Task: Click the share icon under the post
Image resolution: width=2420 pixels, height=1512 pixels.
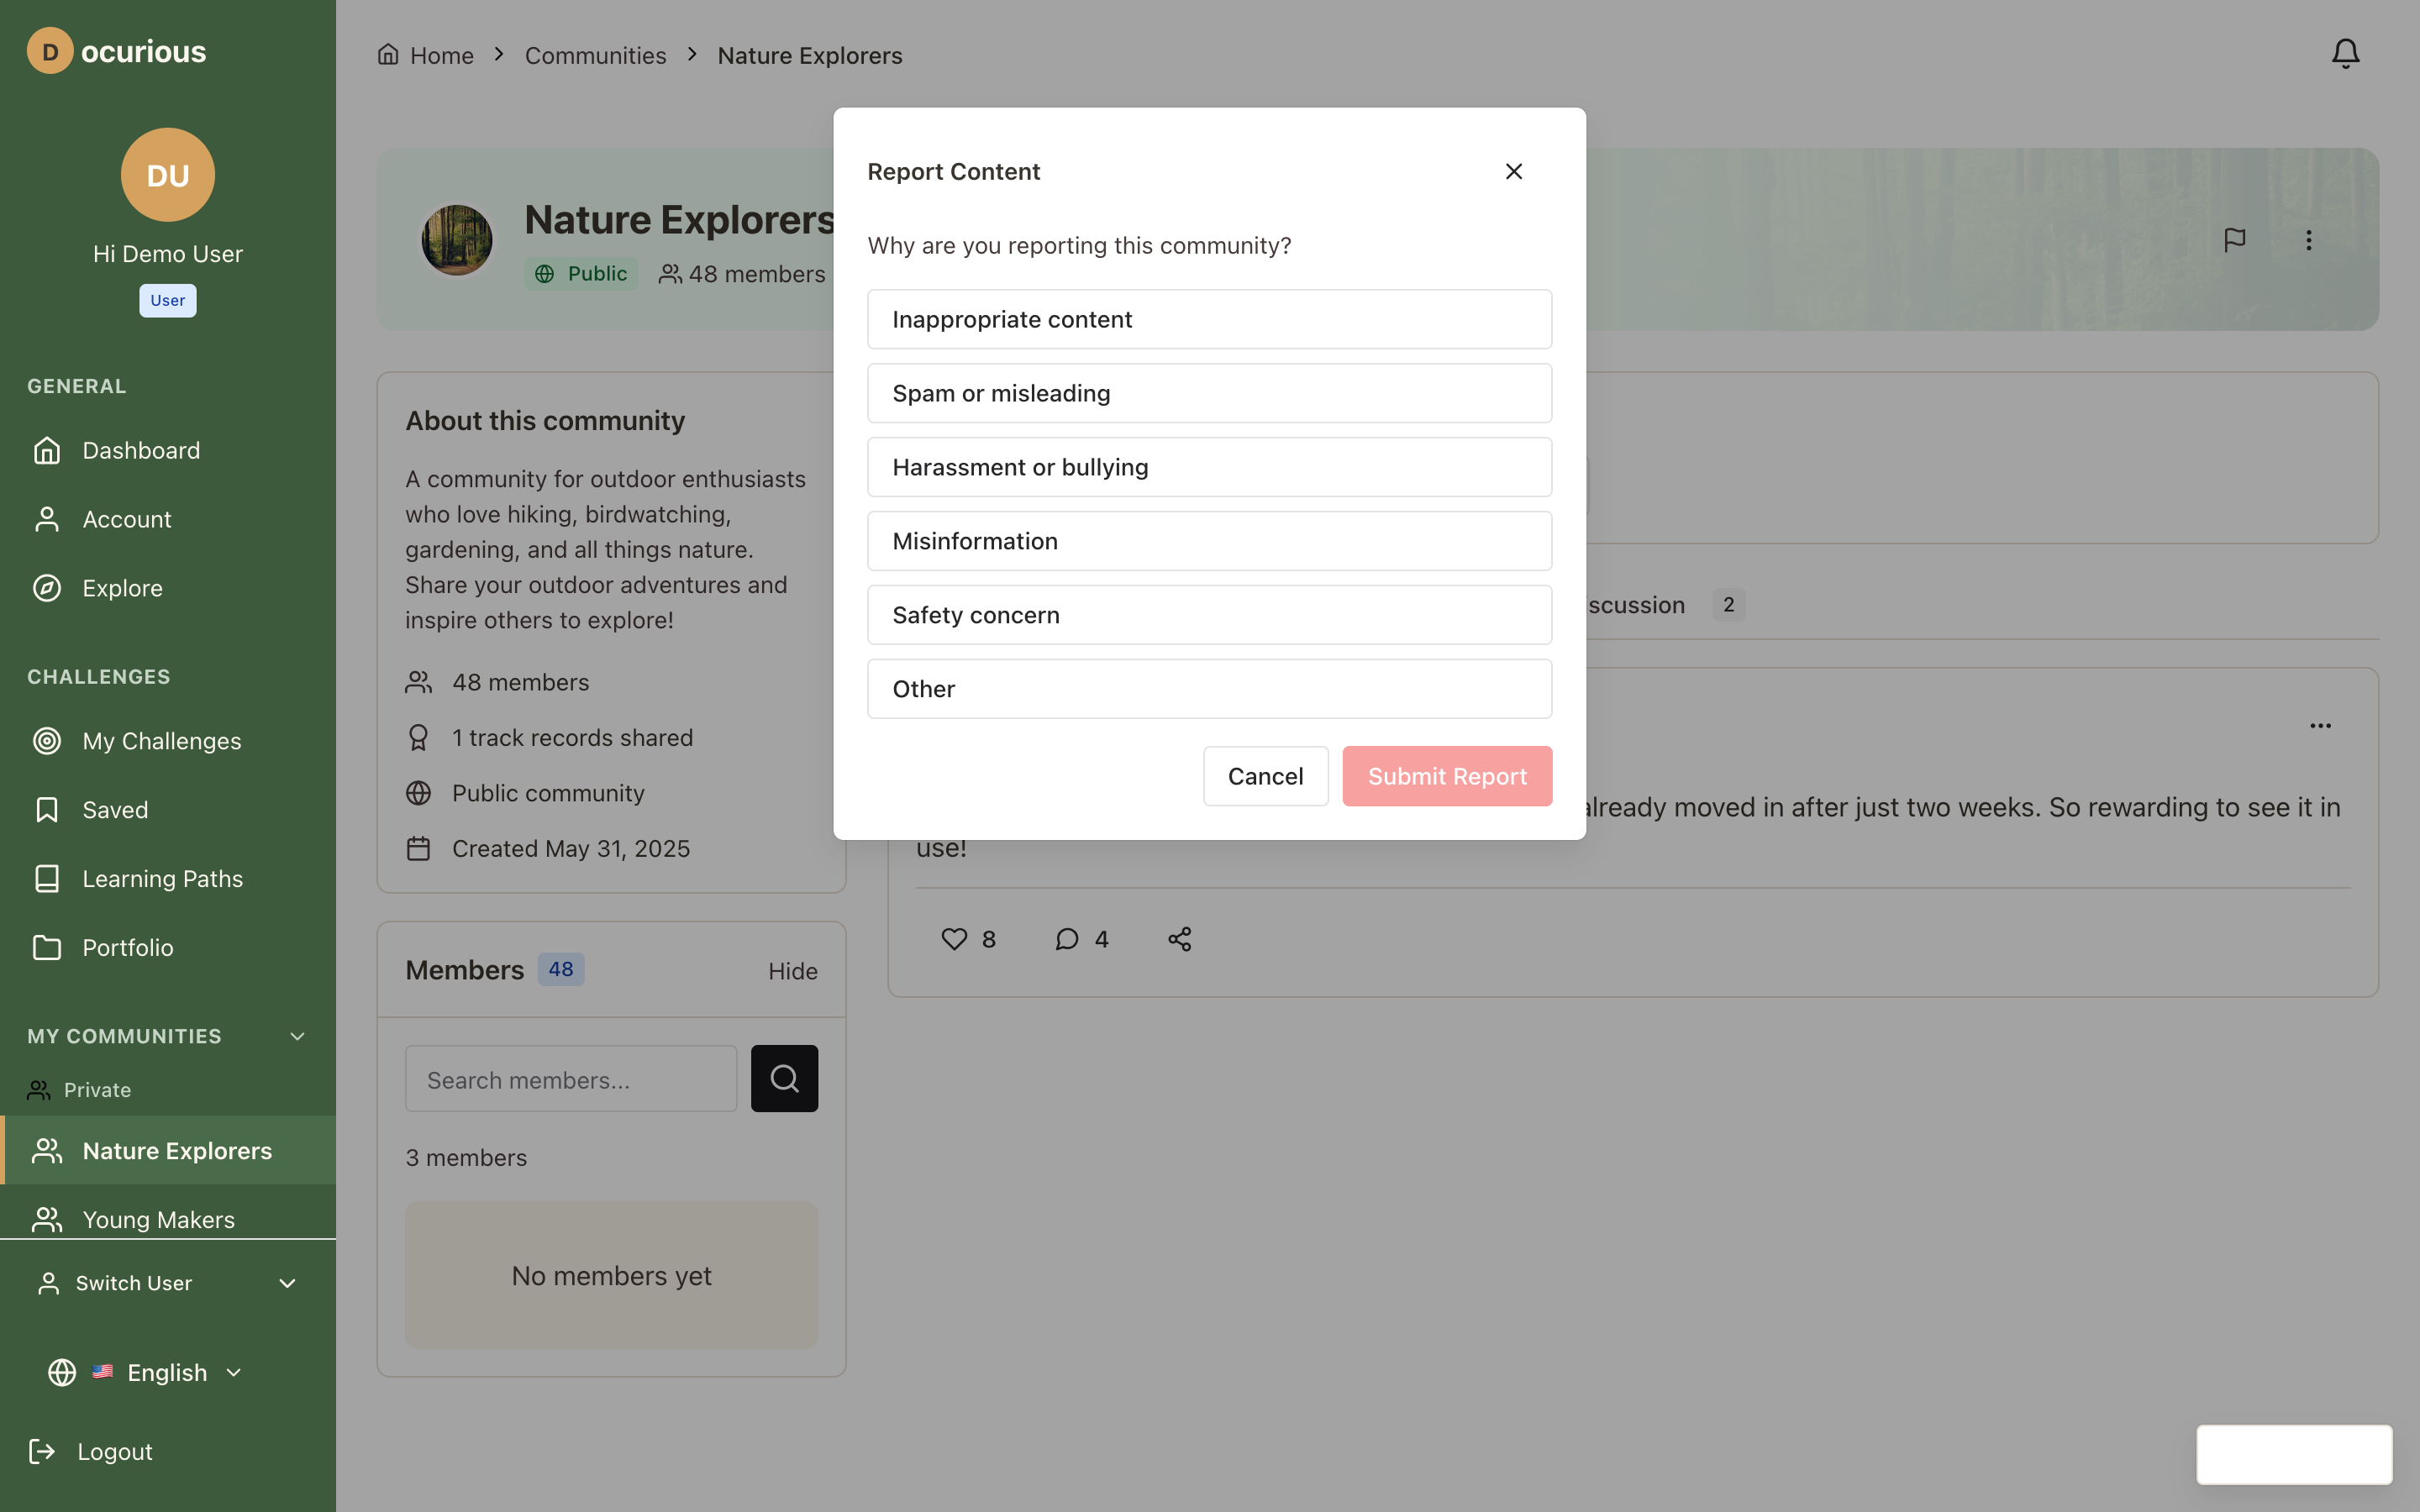Action: pyautogui.click(x=1178, y=938)
